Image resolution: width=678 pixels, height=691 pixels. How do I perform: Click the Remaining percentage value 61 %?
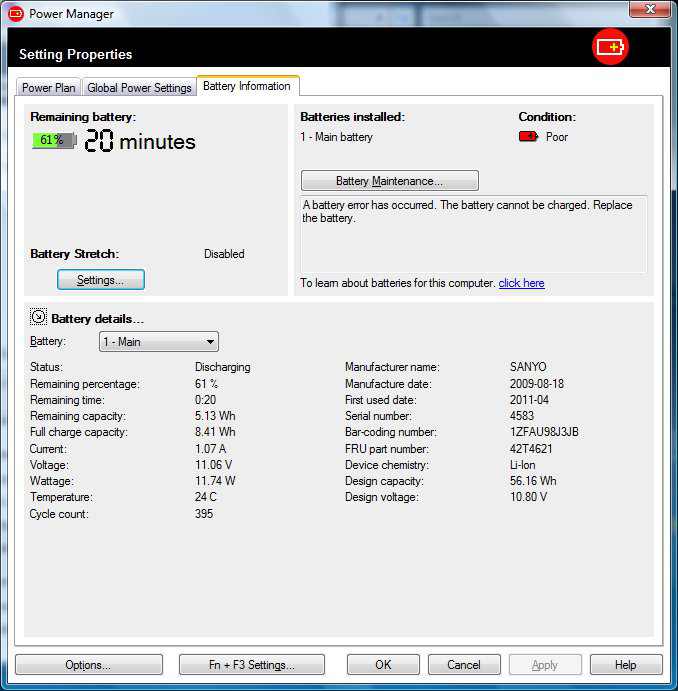[x=206, y=383]
